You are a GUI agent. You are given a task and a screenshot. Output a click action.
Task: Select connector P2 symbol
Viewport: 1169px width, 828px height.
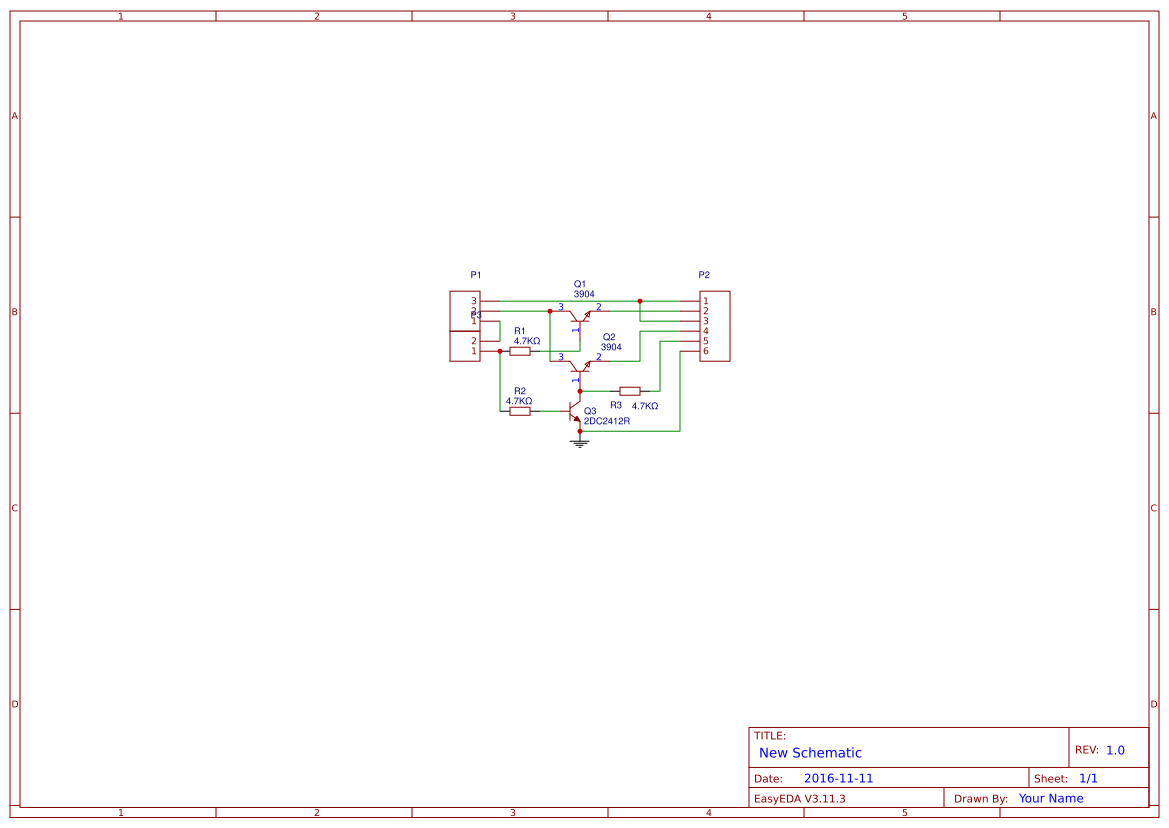713,324
